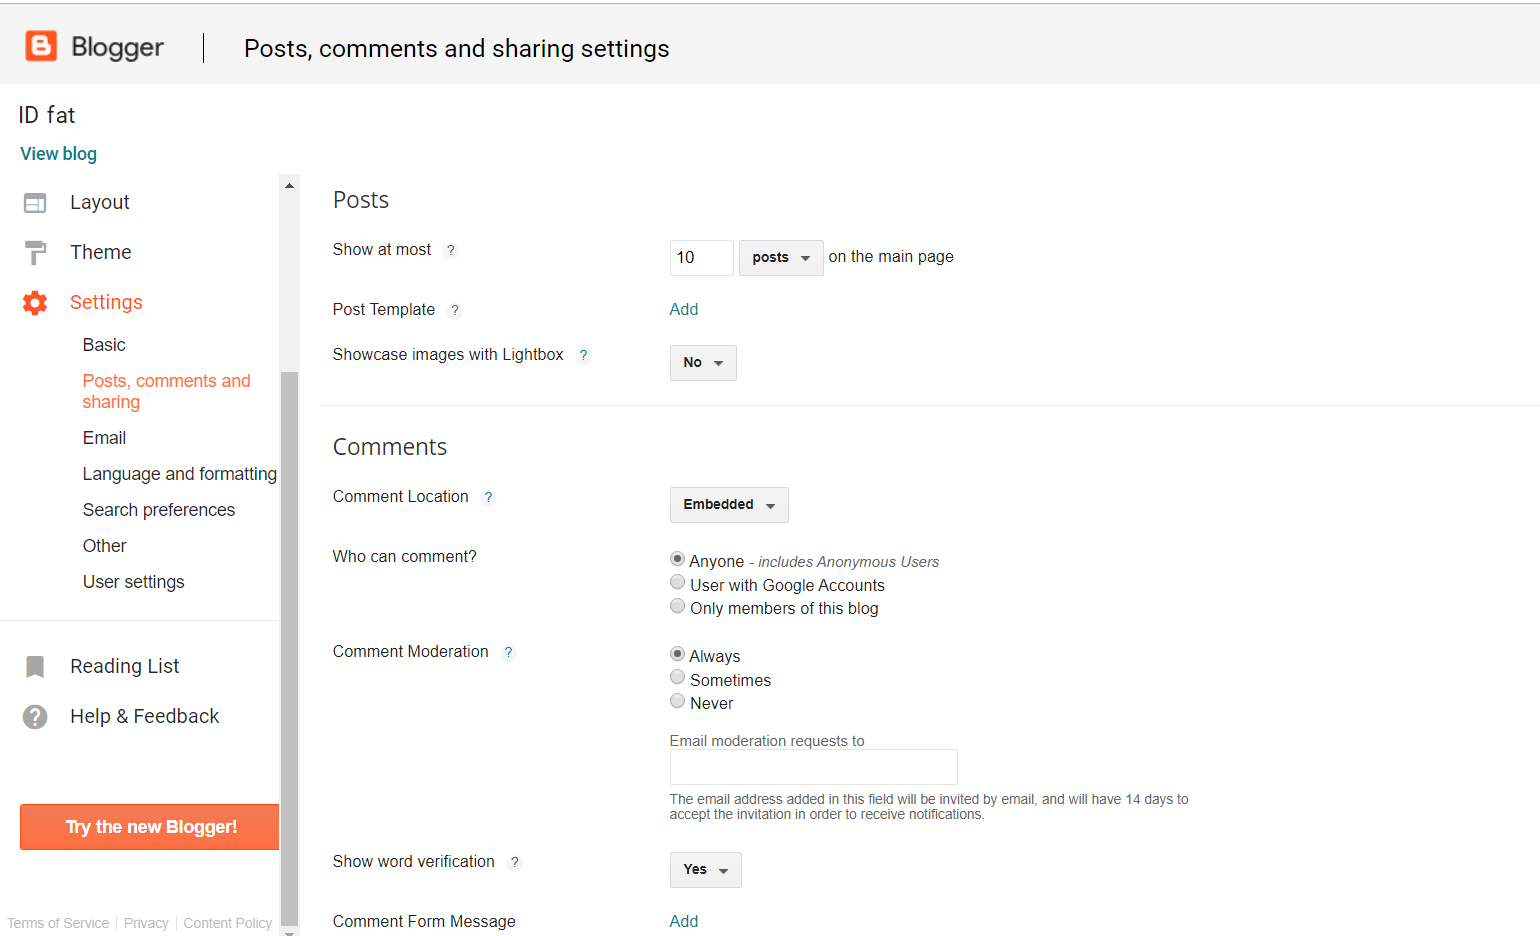Go to Basic settings
The height and width of the screenshot is (936, 1540).
coord(104,345)
